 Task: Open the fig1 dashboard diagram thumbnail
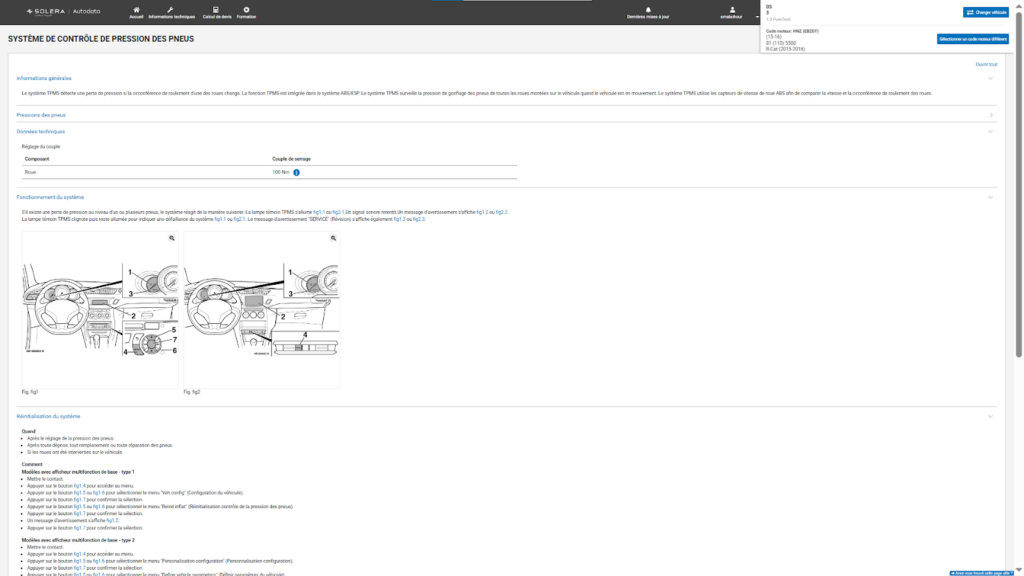coord(100,309)
